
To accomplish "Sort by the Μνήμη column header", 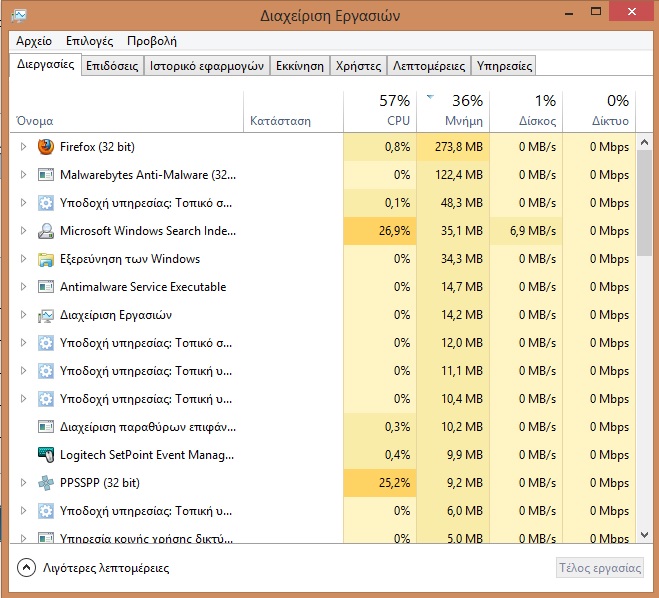I will [455, 111].
